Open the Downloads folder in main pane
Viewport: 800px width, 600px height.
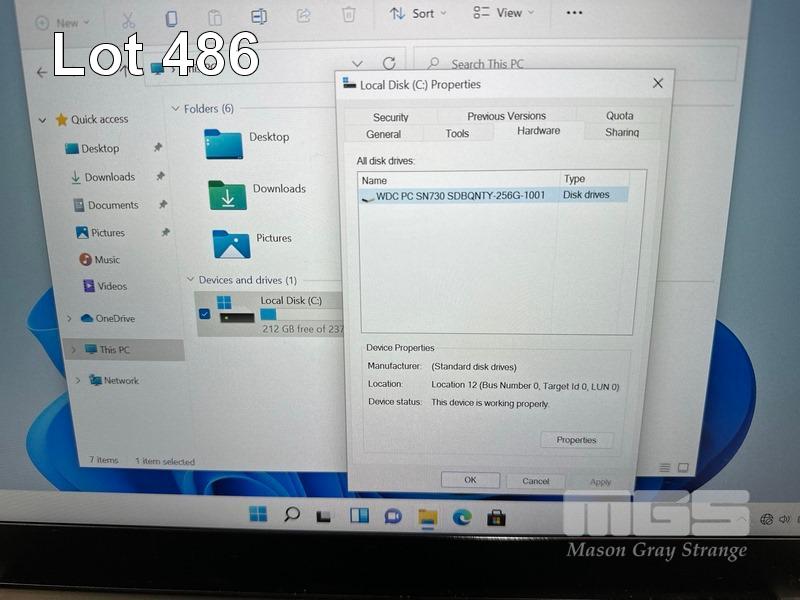[227, 194]
